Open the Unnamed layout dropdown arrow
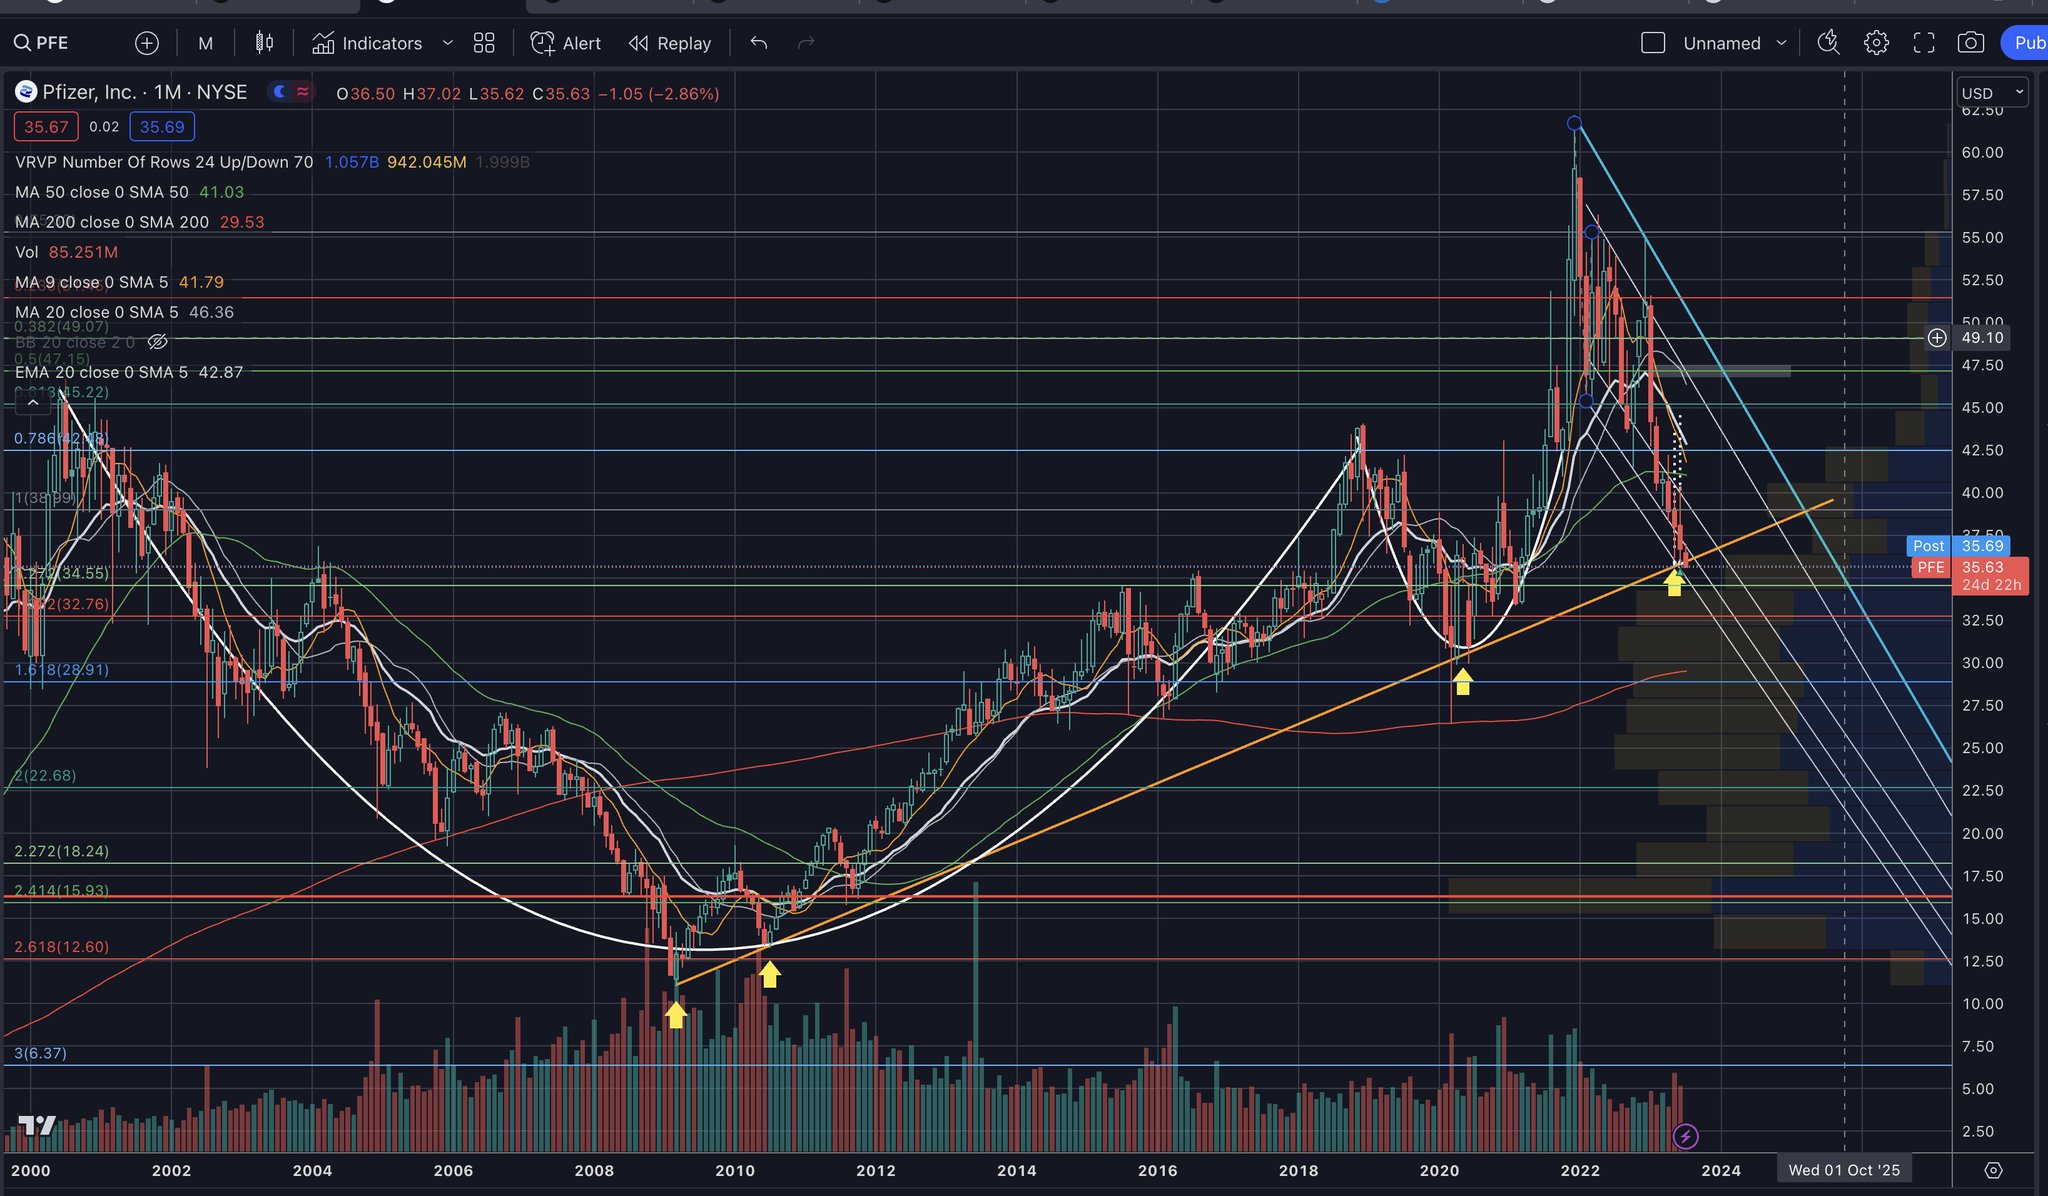 tap(1781, 43)
